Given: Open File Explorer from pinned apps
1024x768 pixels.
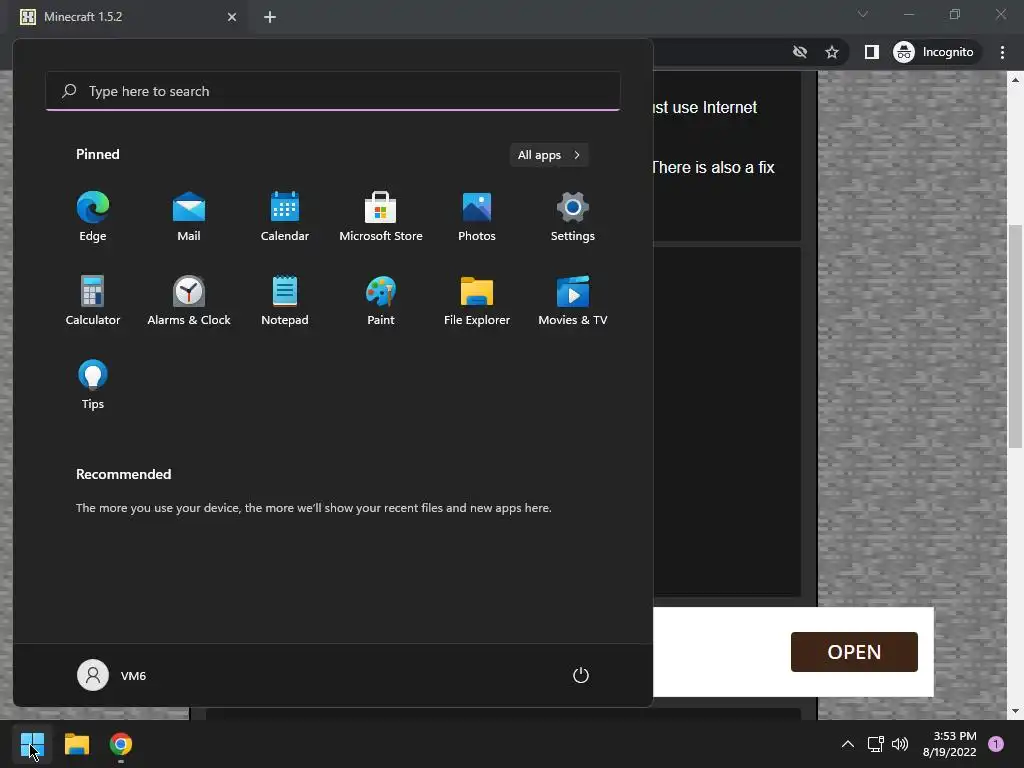Looking at the screenshot, I should point(477,300).
